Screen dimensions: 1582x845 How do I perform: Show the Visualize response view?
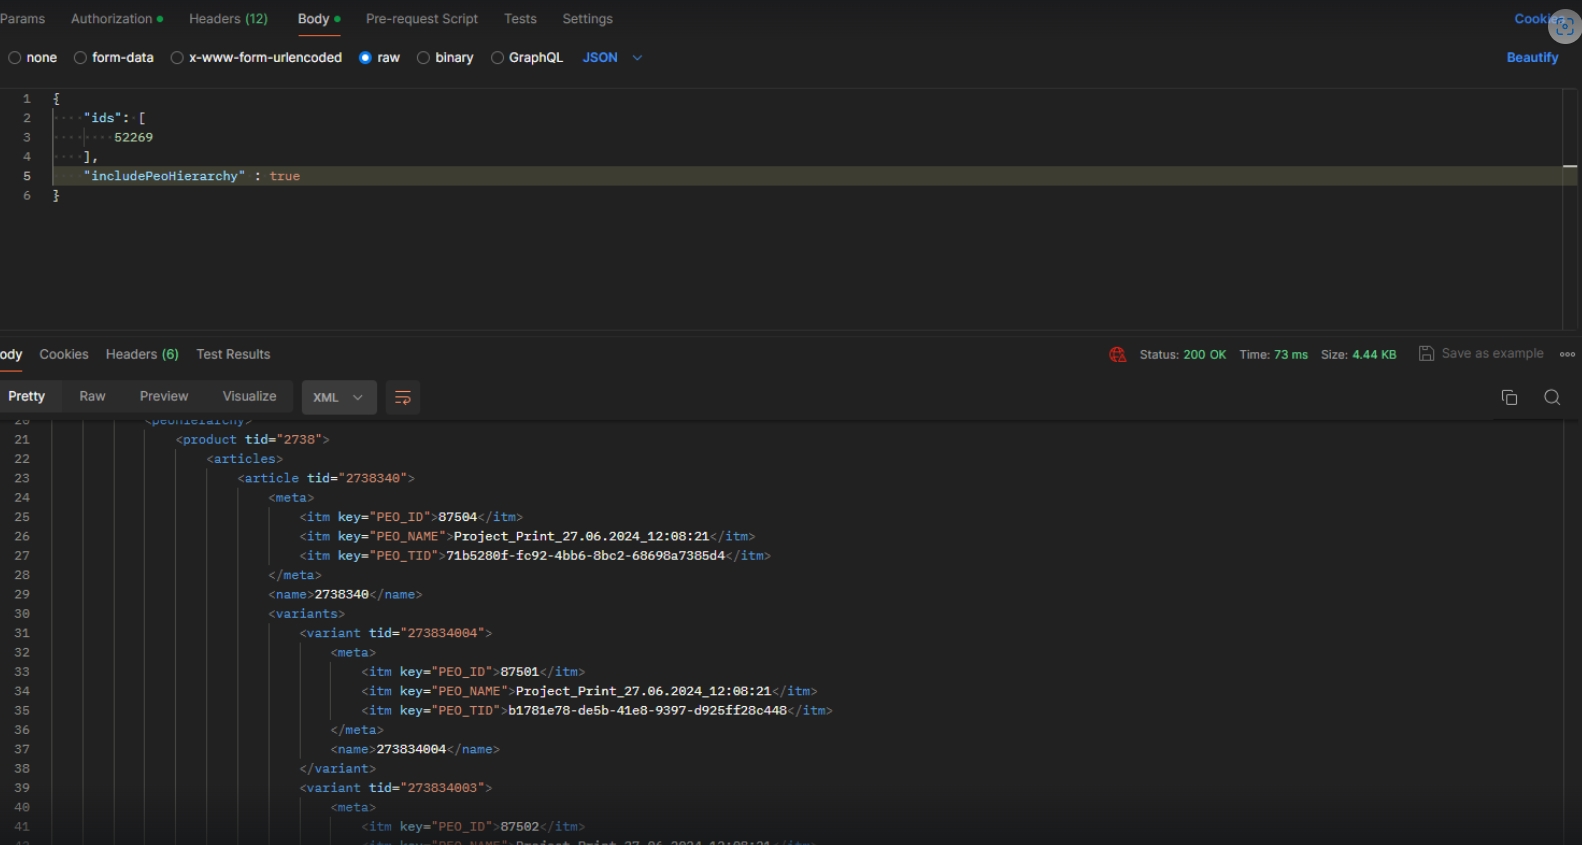tap(249, 397)
